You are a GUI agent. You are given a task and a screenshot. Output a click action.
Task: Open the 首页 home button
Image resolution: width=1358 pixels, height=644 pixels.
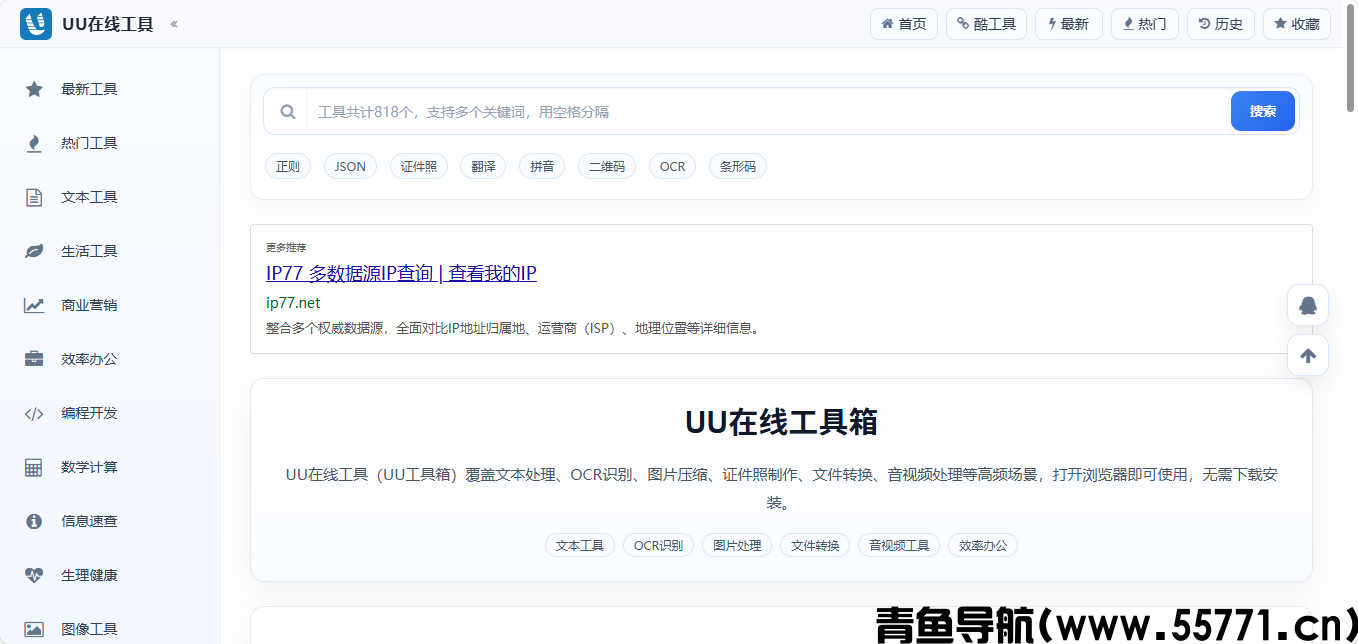pos(904,24)
